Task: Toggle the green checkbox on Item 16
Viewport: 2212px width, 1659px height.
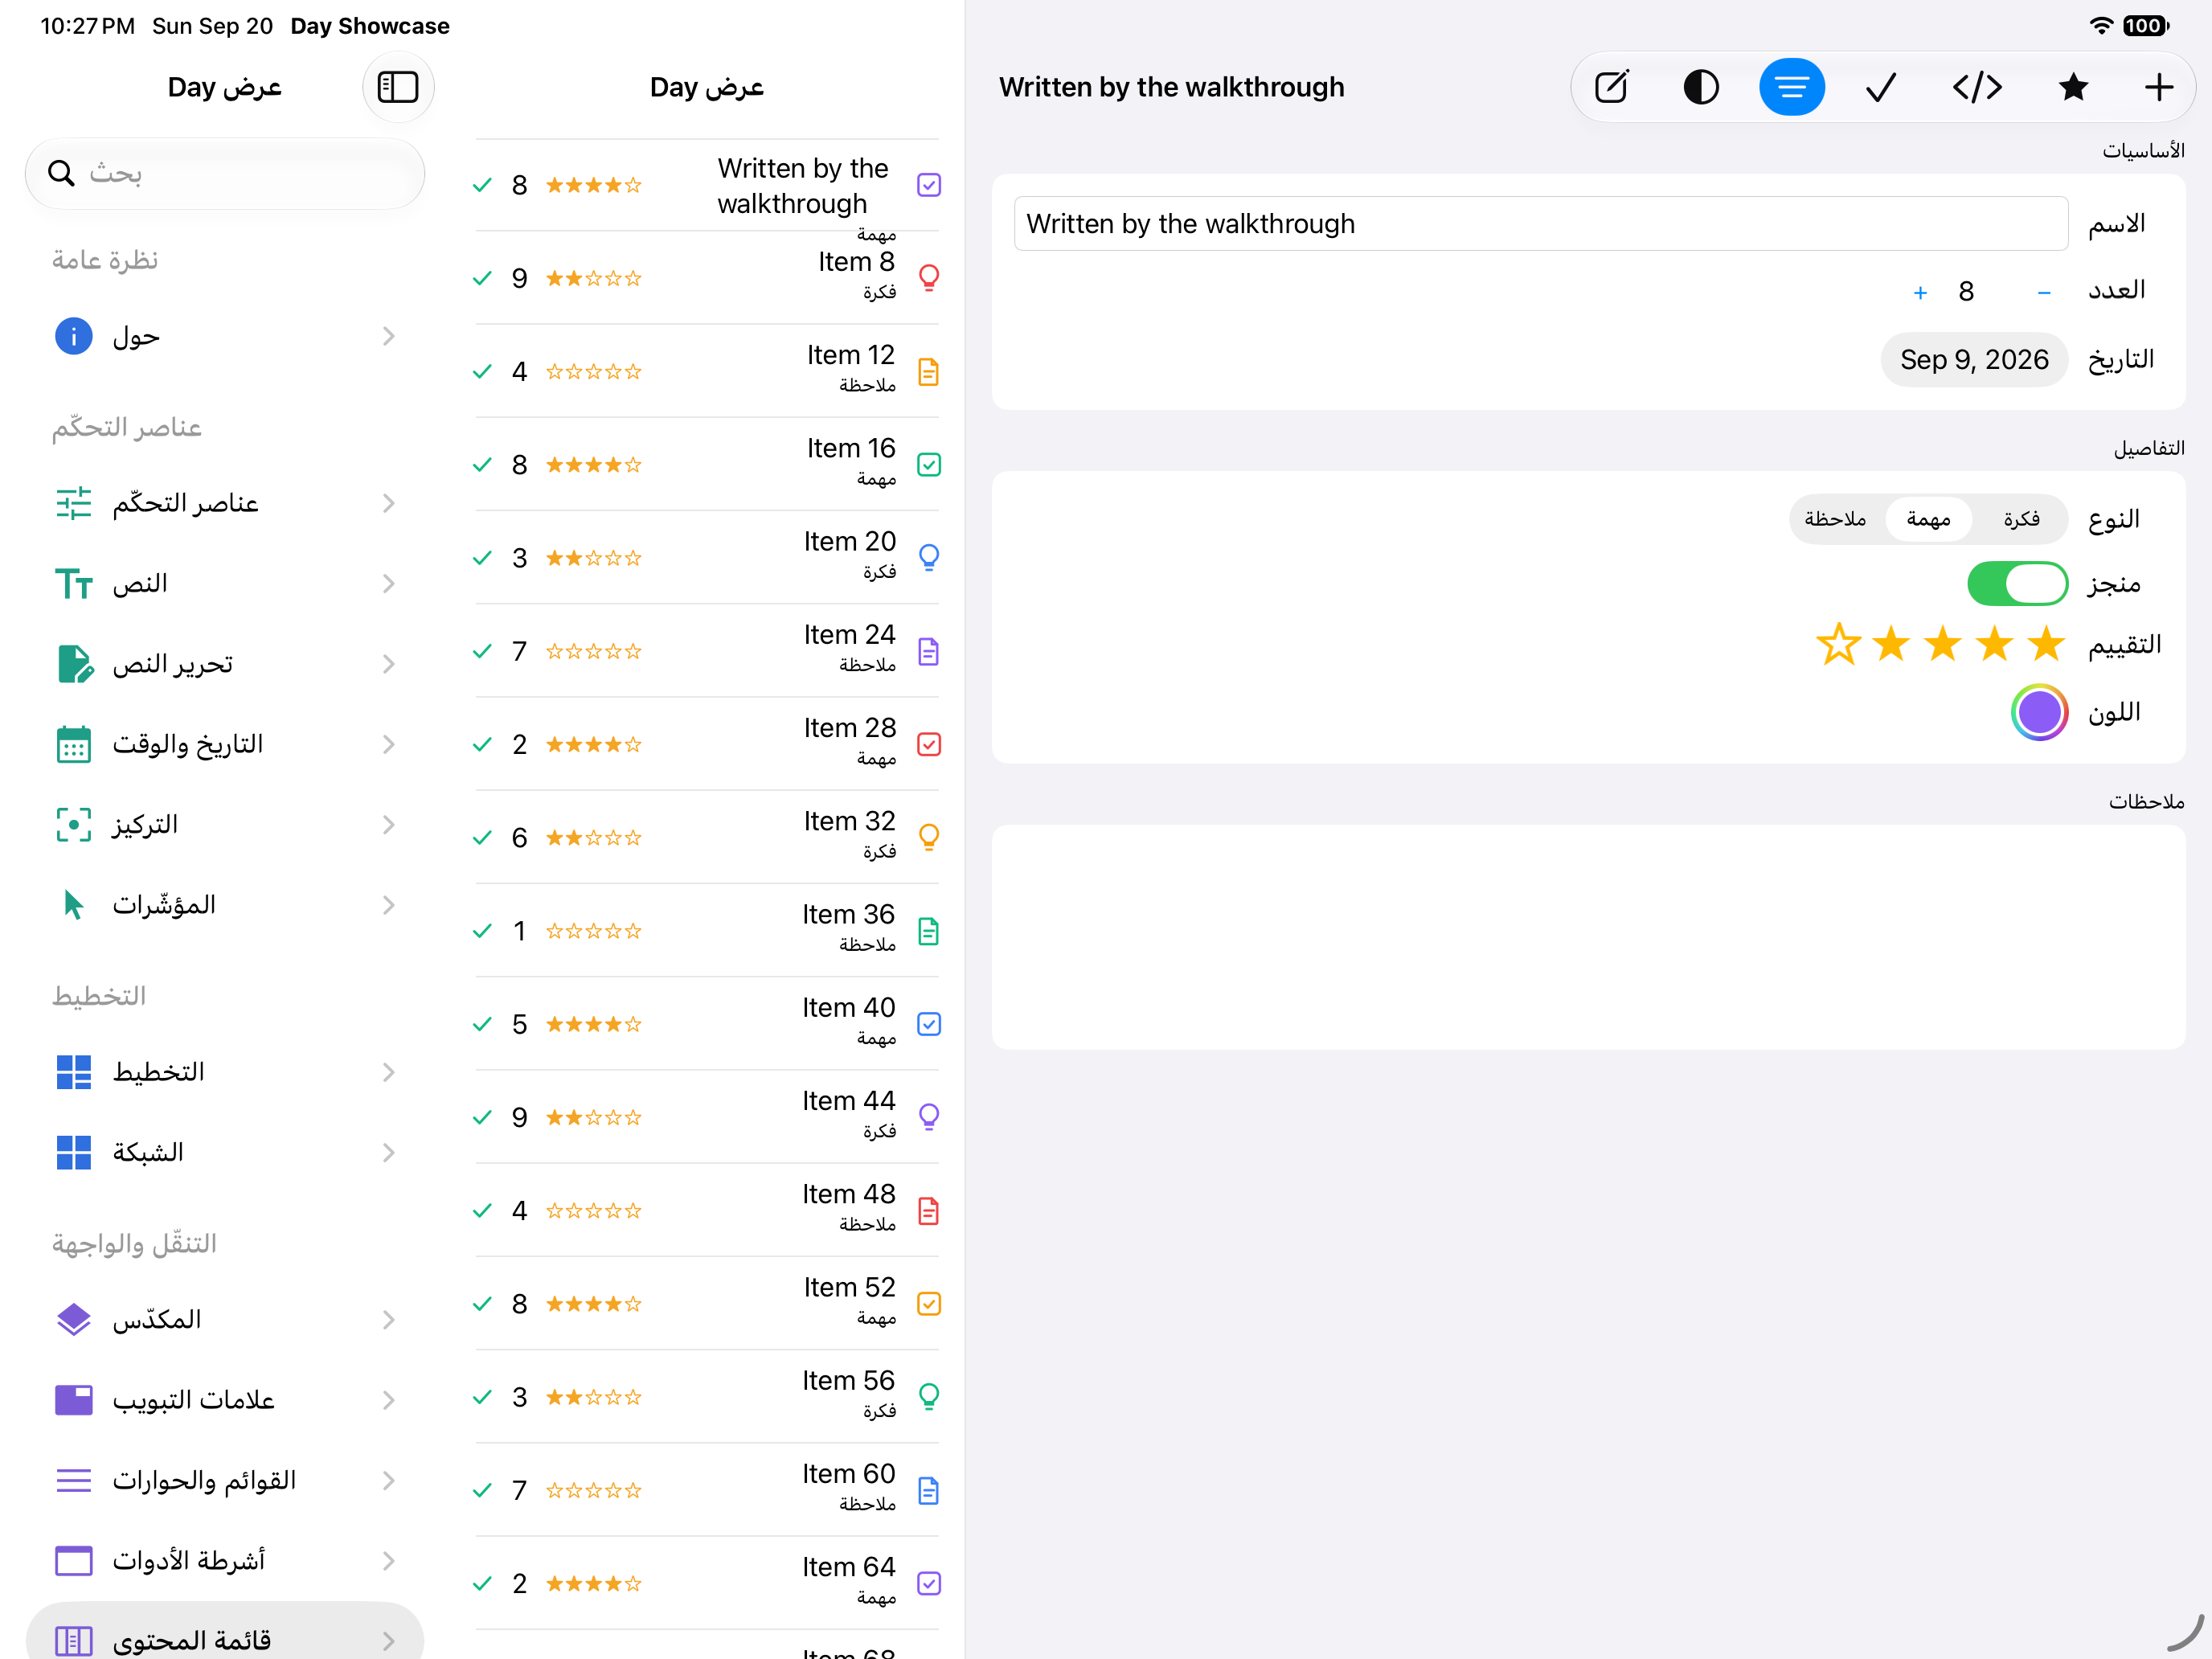Action: (928, 464)
